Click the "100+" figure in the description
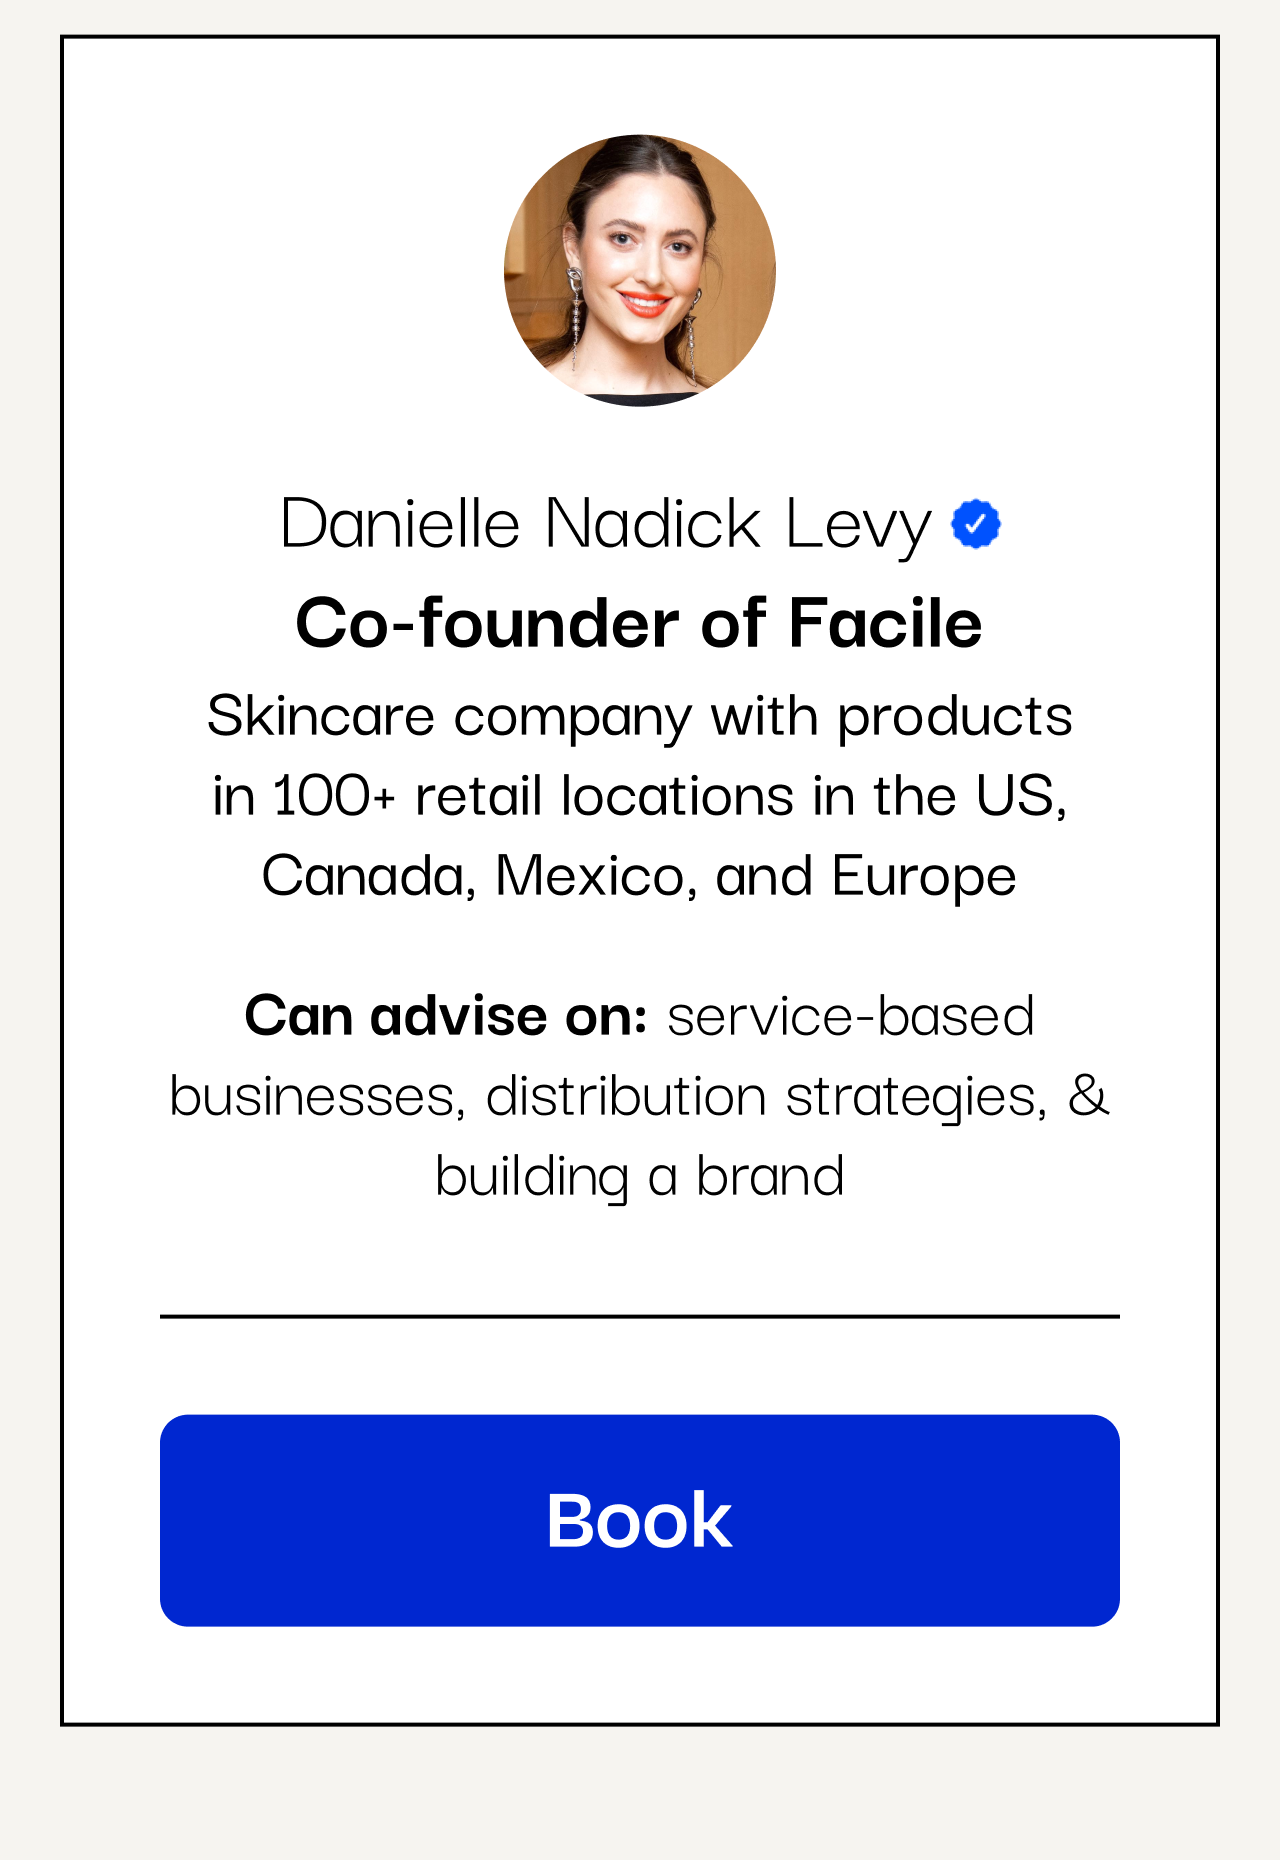 (x=333, y=796)
